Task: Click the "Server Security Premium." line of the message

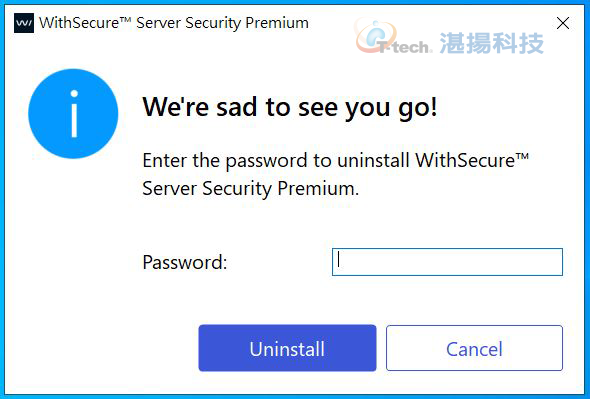Action: coord(251,188)
